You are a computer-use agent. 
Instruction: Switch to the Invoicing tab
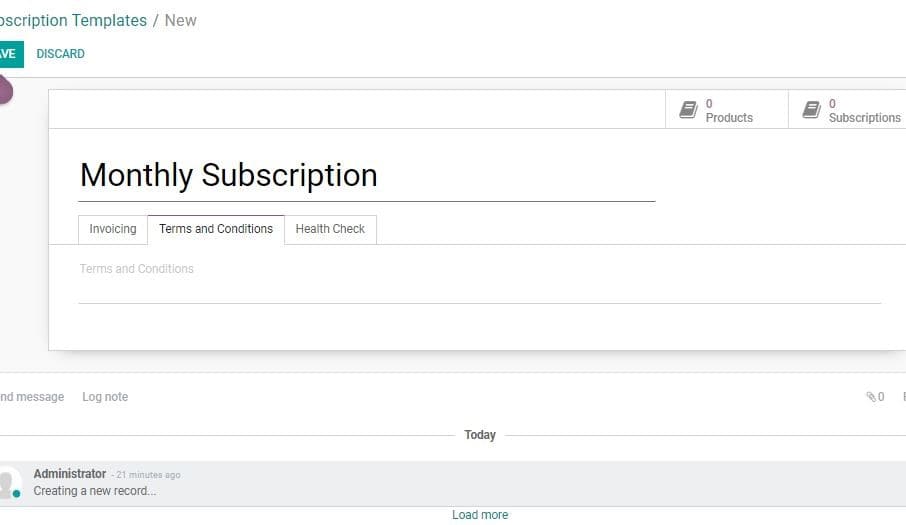[113, 229]
